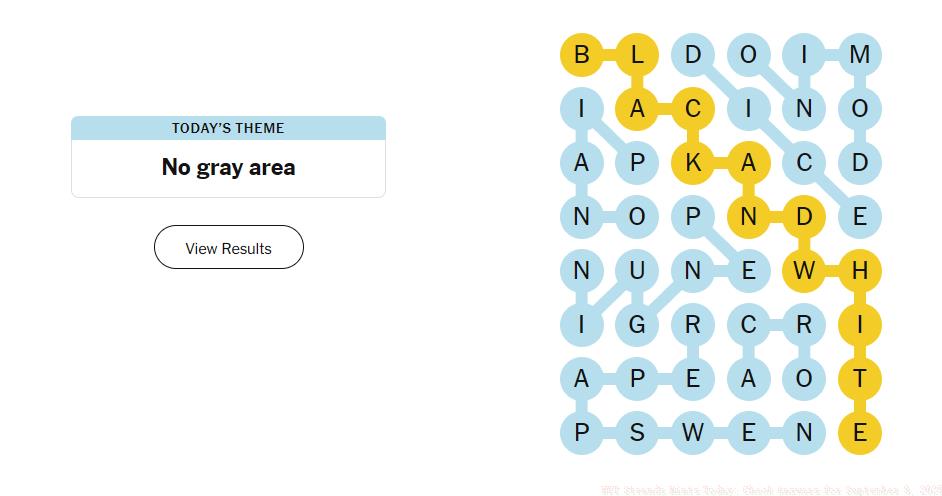942x496 pixels.
Task: Click the "No gray area" theme text
Action: (228, 167)
